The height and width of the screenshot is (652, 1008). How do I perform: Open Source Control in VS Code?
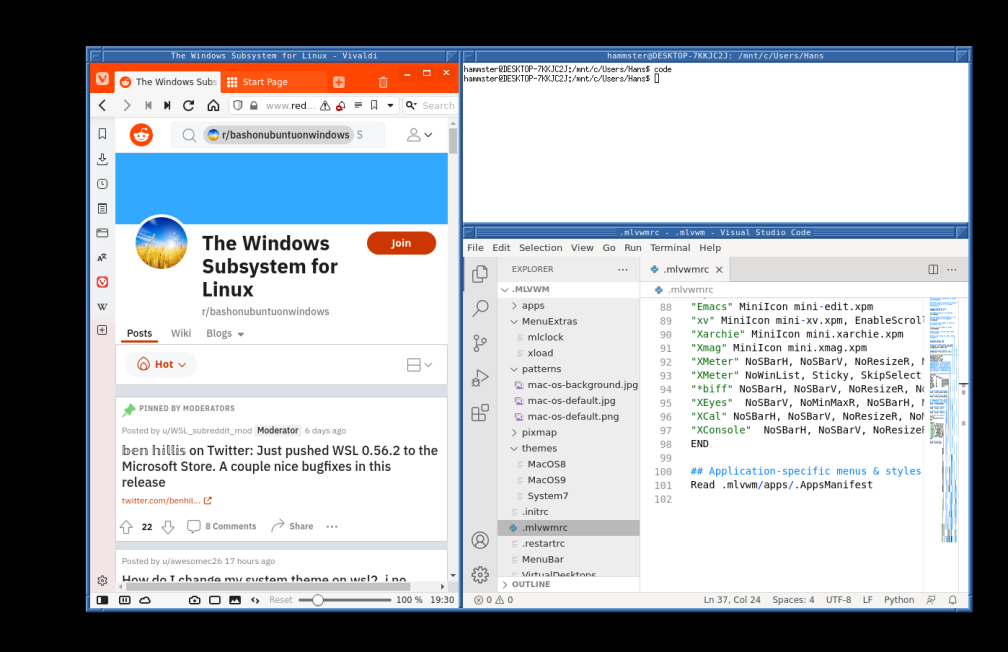click(x=480, y=343)
